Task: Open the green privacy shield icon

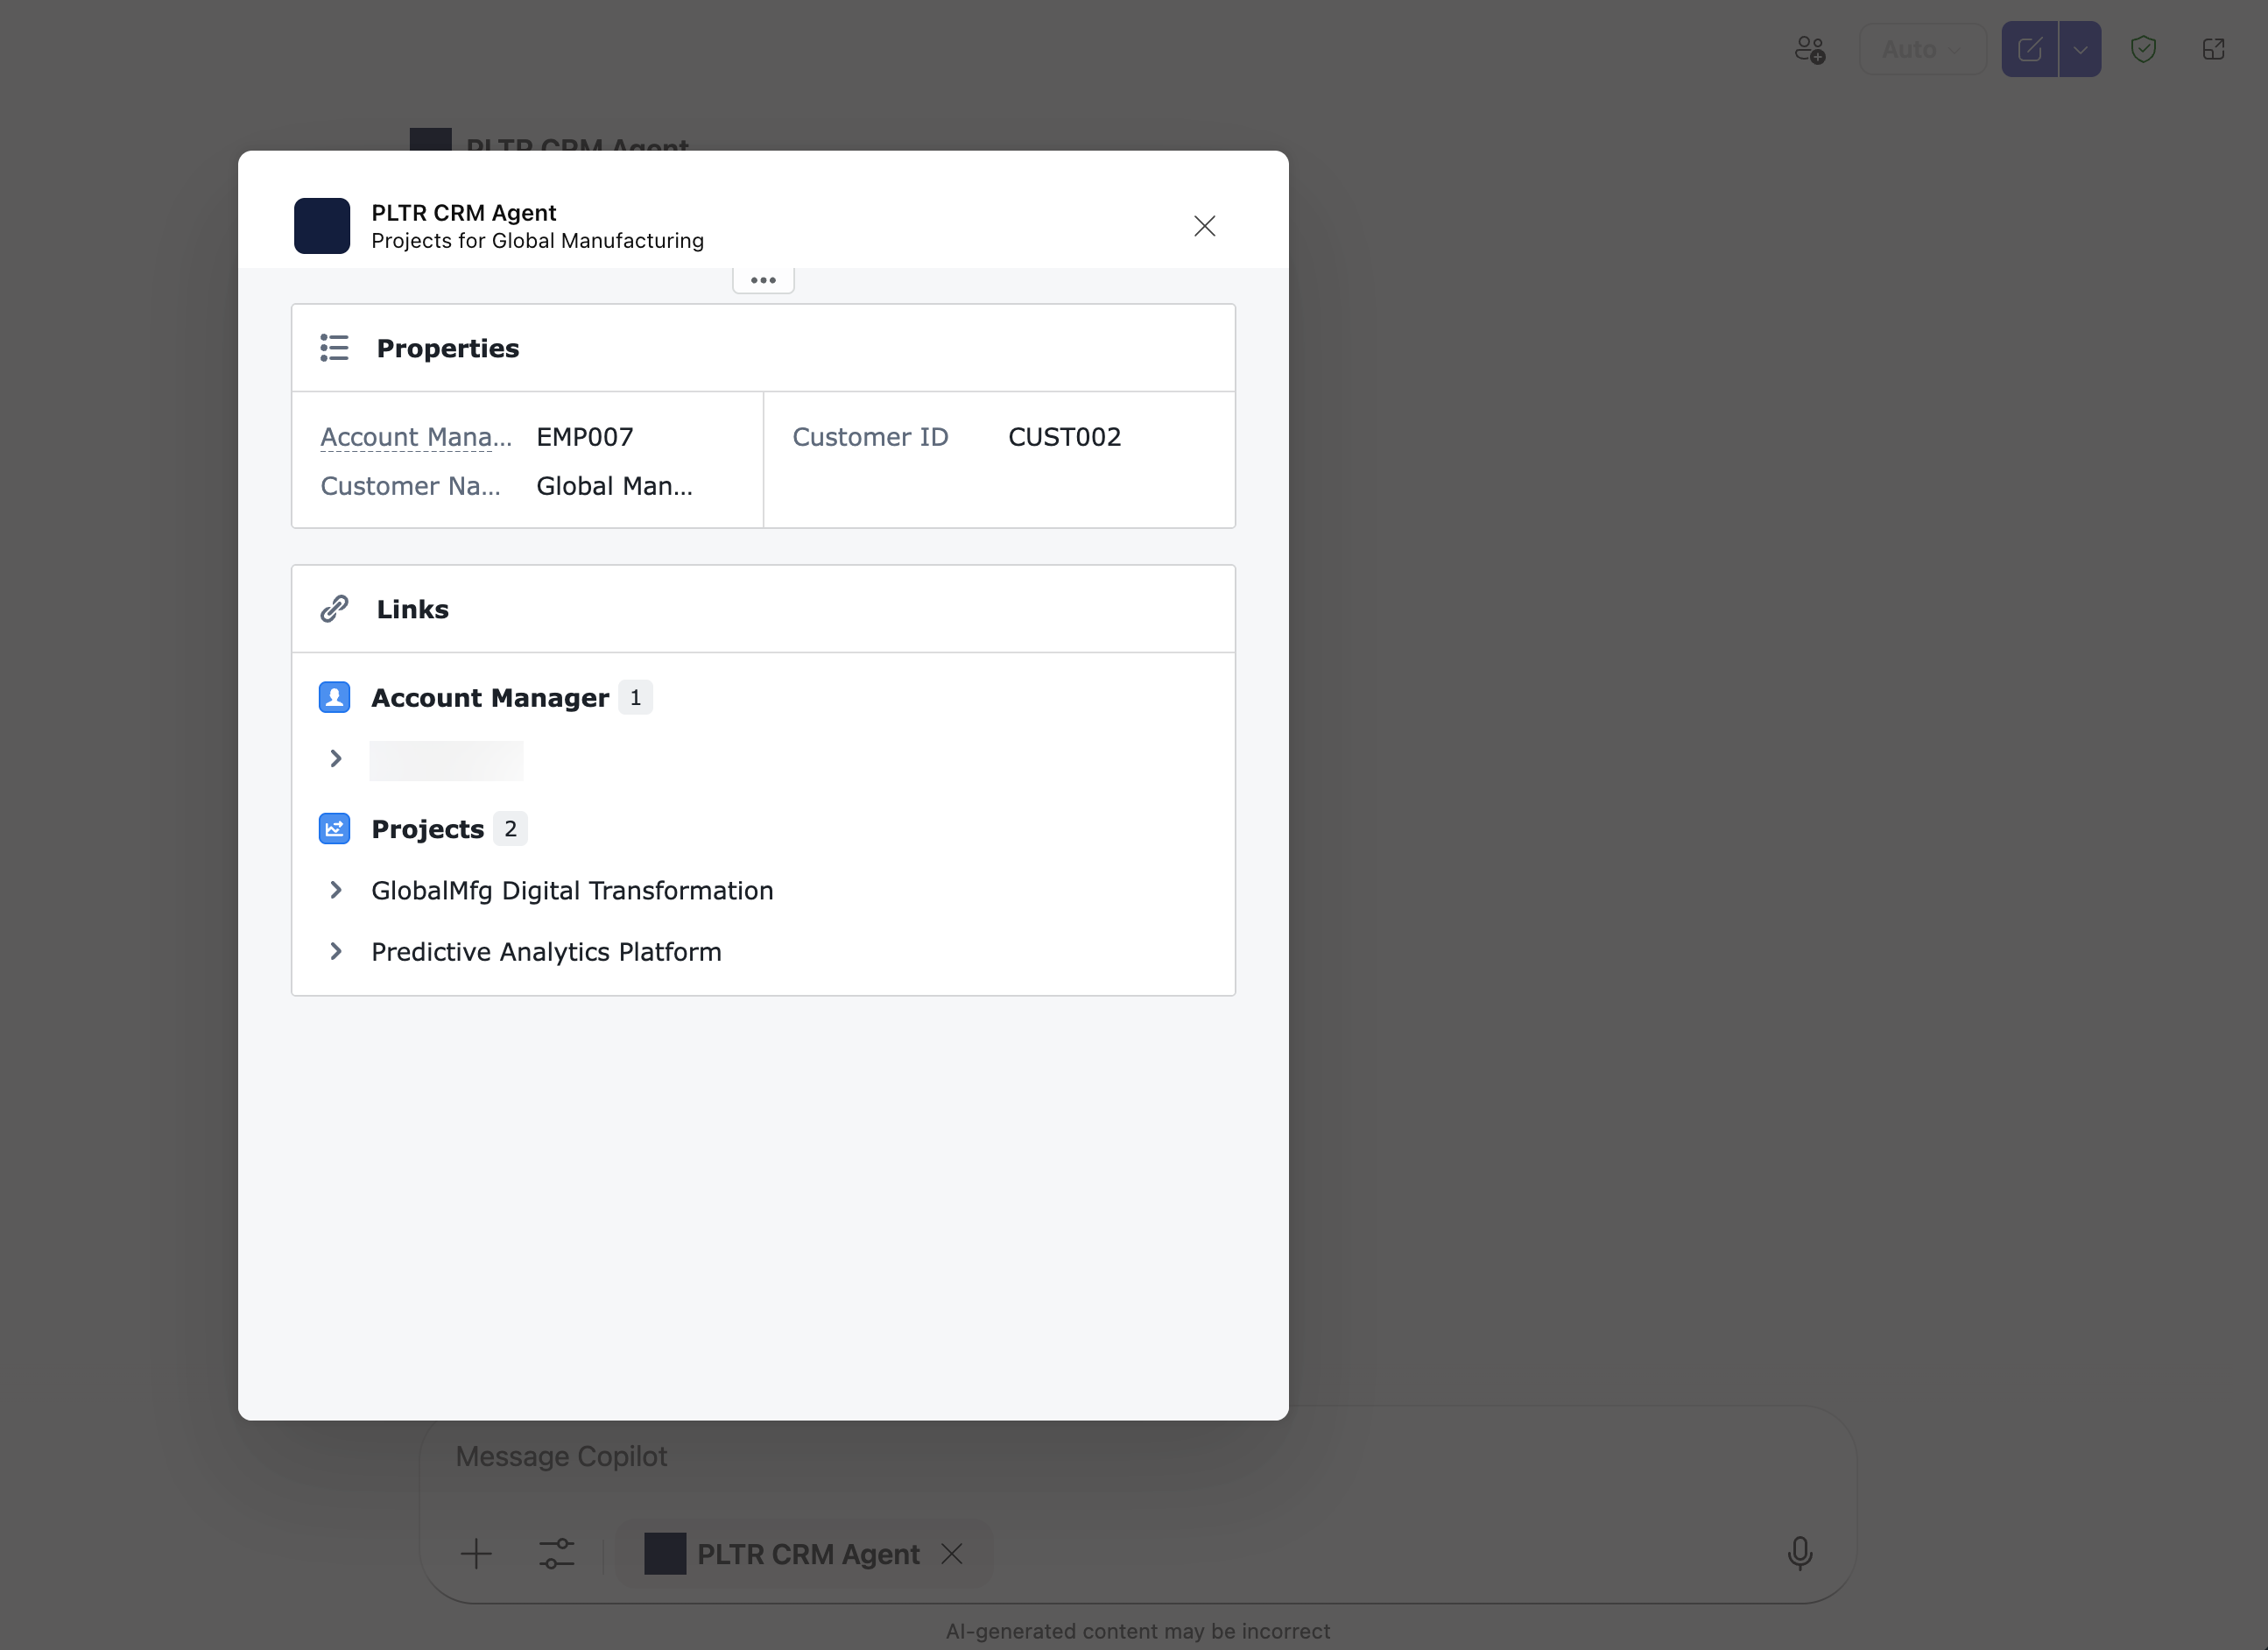Action: (x=2143, y=49)
